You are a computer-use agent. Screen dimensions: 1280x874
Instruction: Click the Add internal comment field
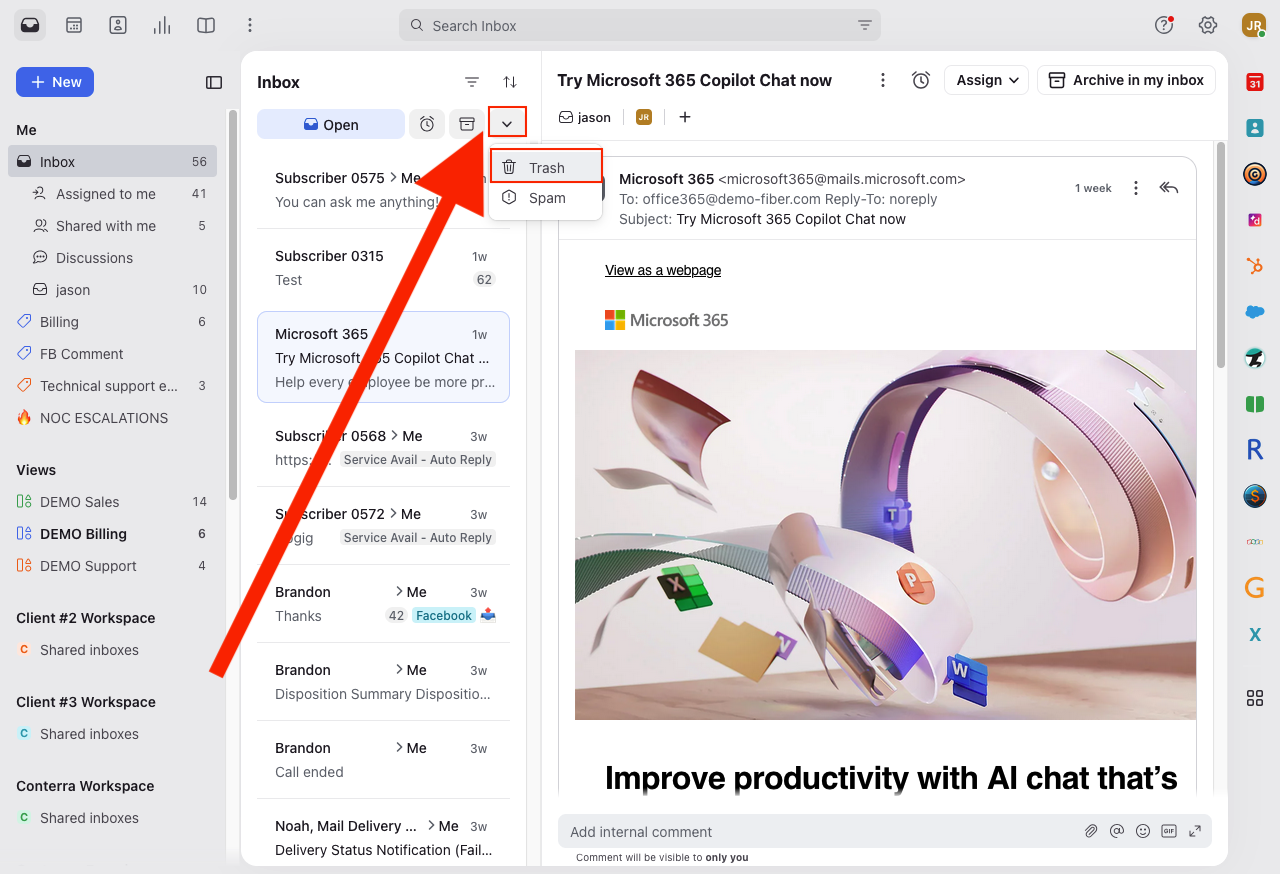tap(820, 831)
